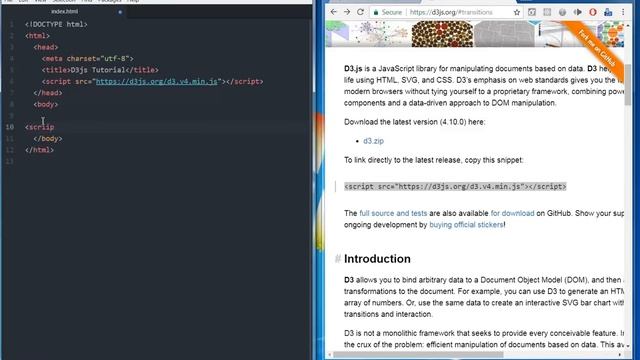Follow the 'buying official stickers' link
The image size is (640, 360).
point(466,224)
